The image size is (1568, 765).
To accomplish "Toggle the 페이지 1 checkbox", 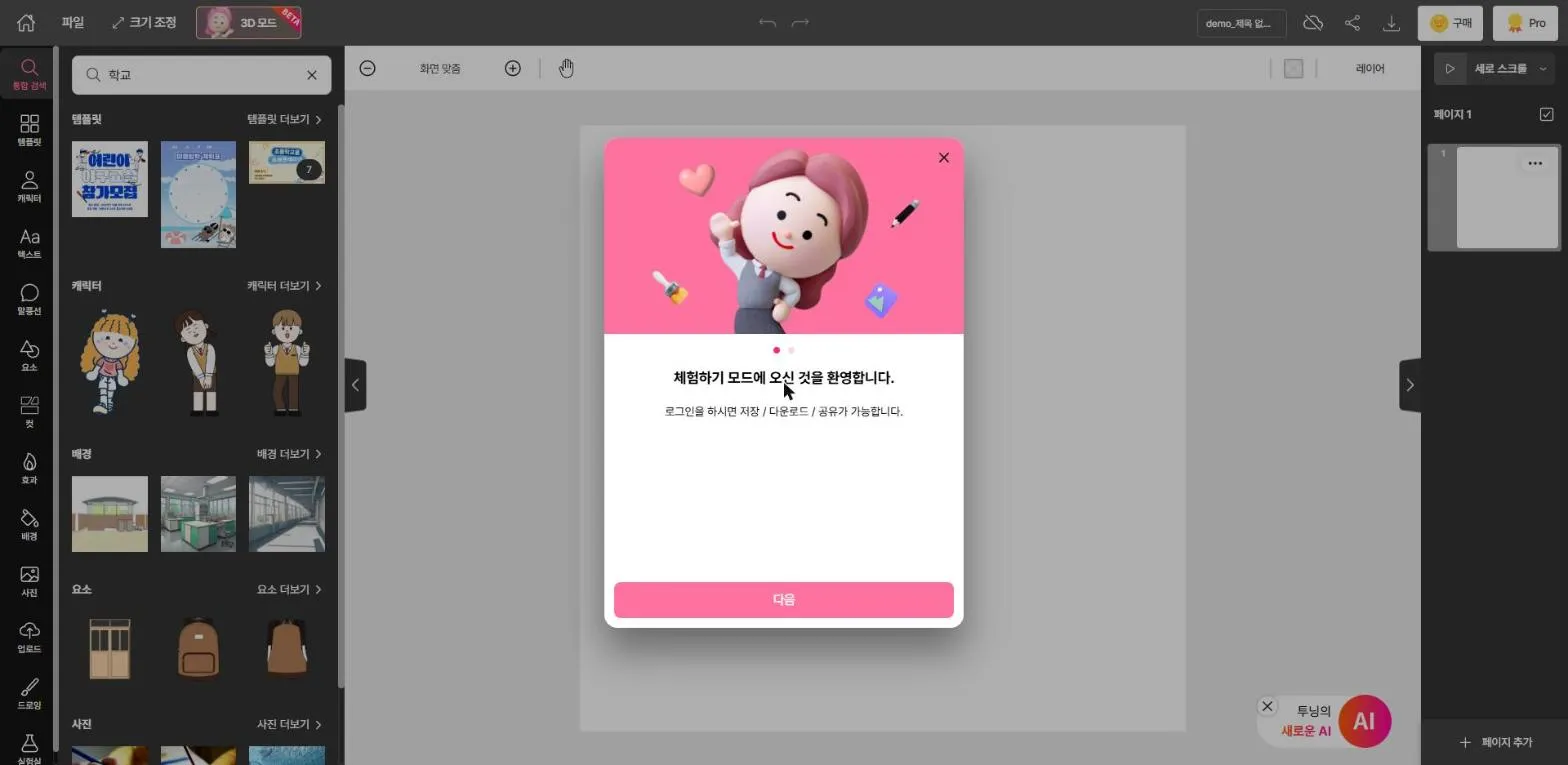I will click(x=1546, y=114).
